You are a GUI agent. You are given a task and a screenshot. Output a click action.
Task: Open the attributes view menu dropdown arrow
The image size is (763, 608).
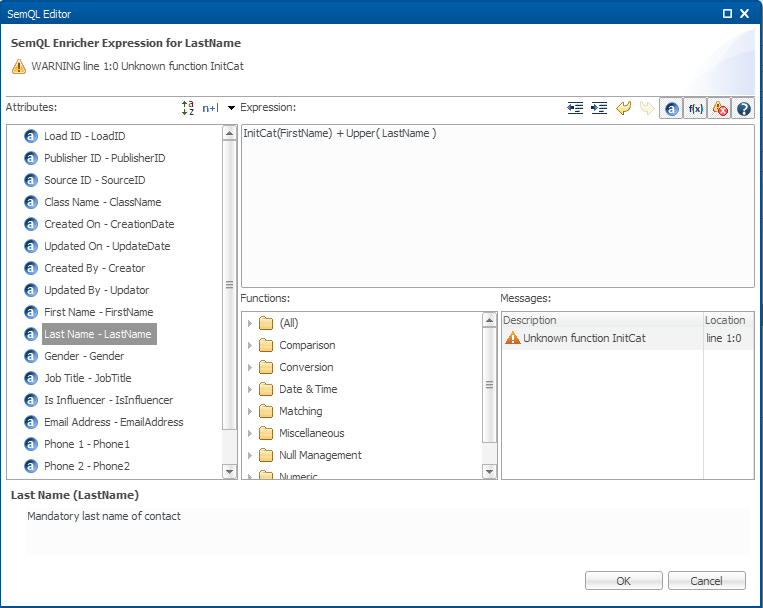pyautogui.click(x=231, y=108)
